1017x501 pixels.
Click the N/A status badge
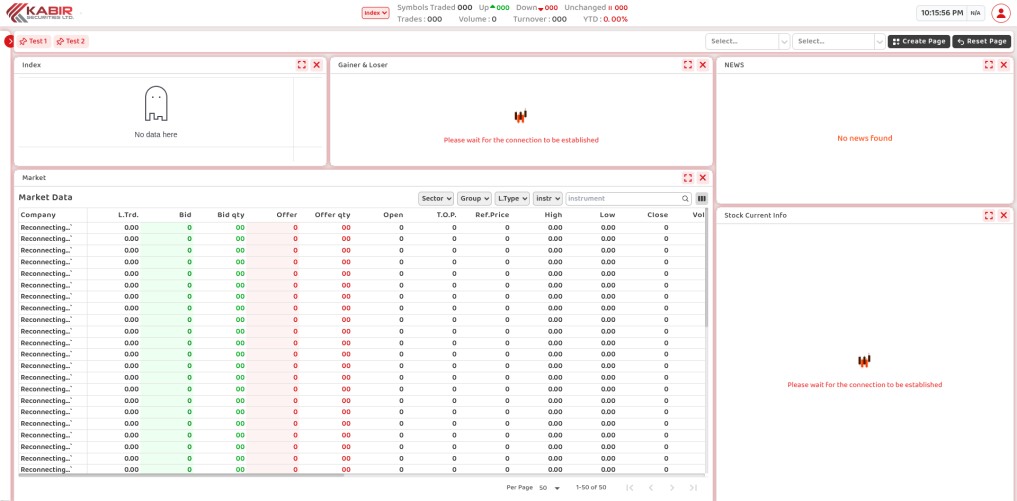coord(975,13)
